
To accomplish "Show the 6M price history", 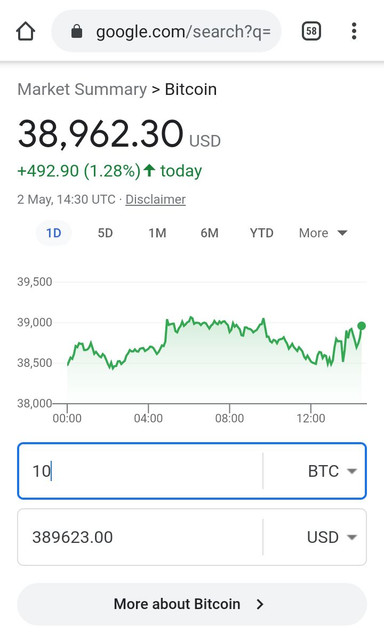I will 209,233.
